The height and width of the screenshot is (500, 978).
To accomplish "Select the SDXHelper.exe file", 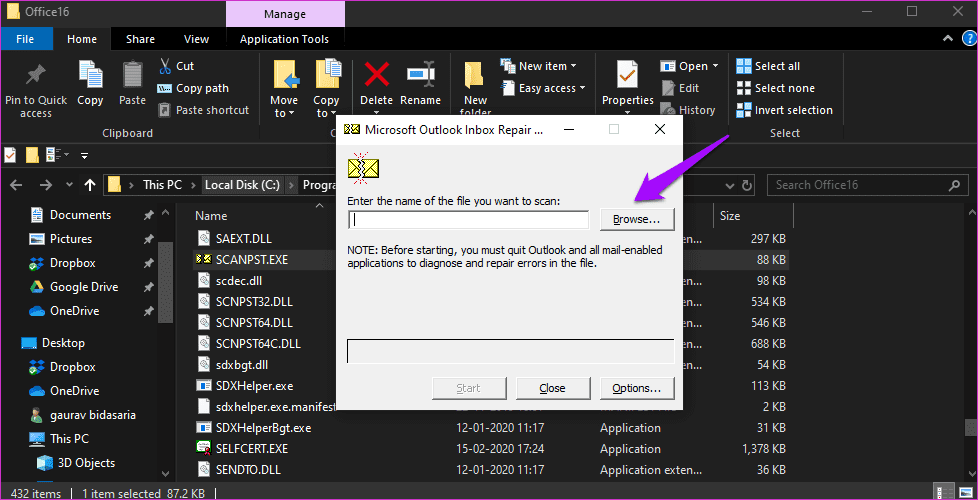I will tap(254, 385).
